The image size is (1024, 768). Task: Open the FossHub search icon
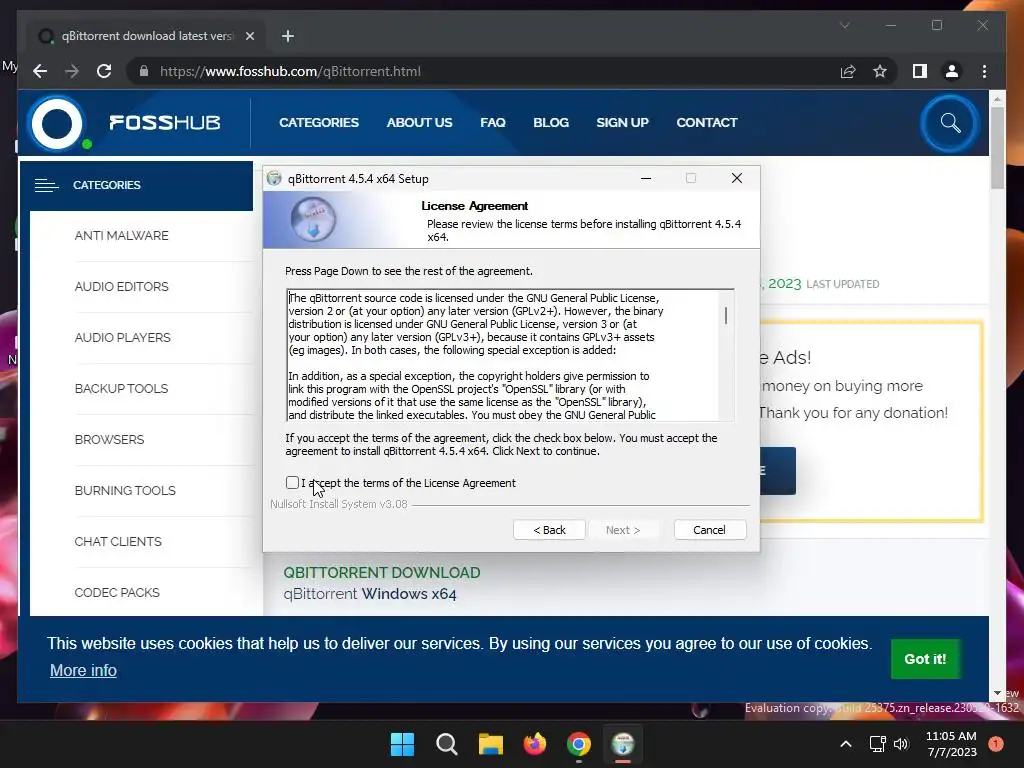coord(950,123)
